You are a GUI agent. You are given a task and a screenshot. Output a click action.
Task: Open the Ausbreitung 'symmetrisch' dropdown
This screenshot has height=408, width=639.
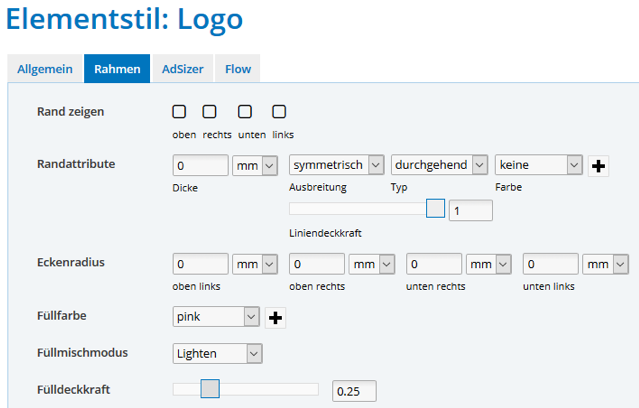click(337, 165)
